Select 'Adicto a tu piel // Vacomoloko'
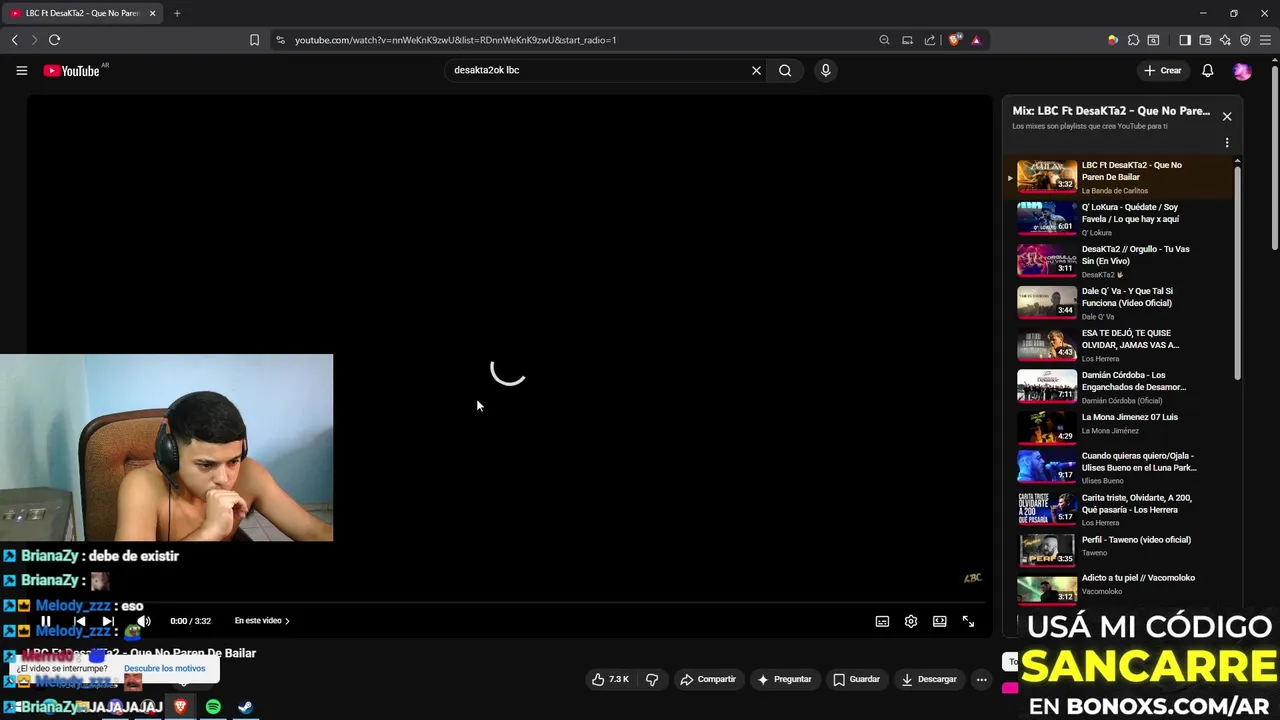This screenshot has height=720, width=1280. [1120, 587]
